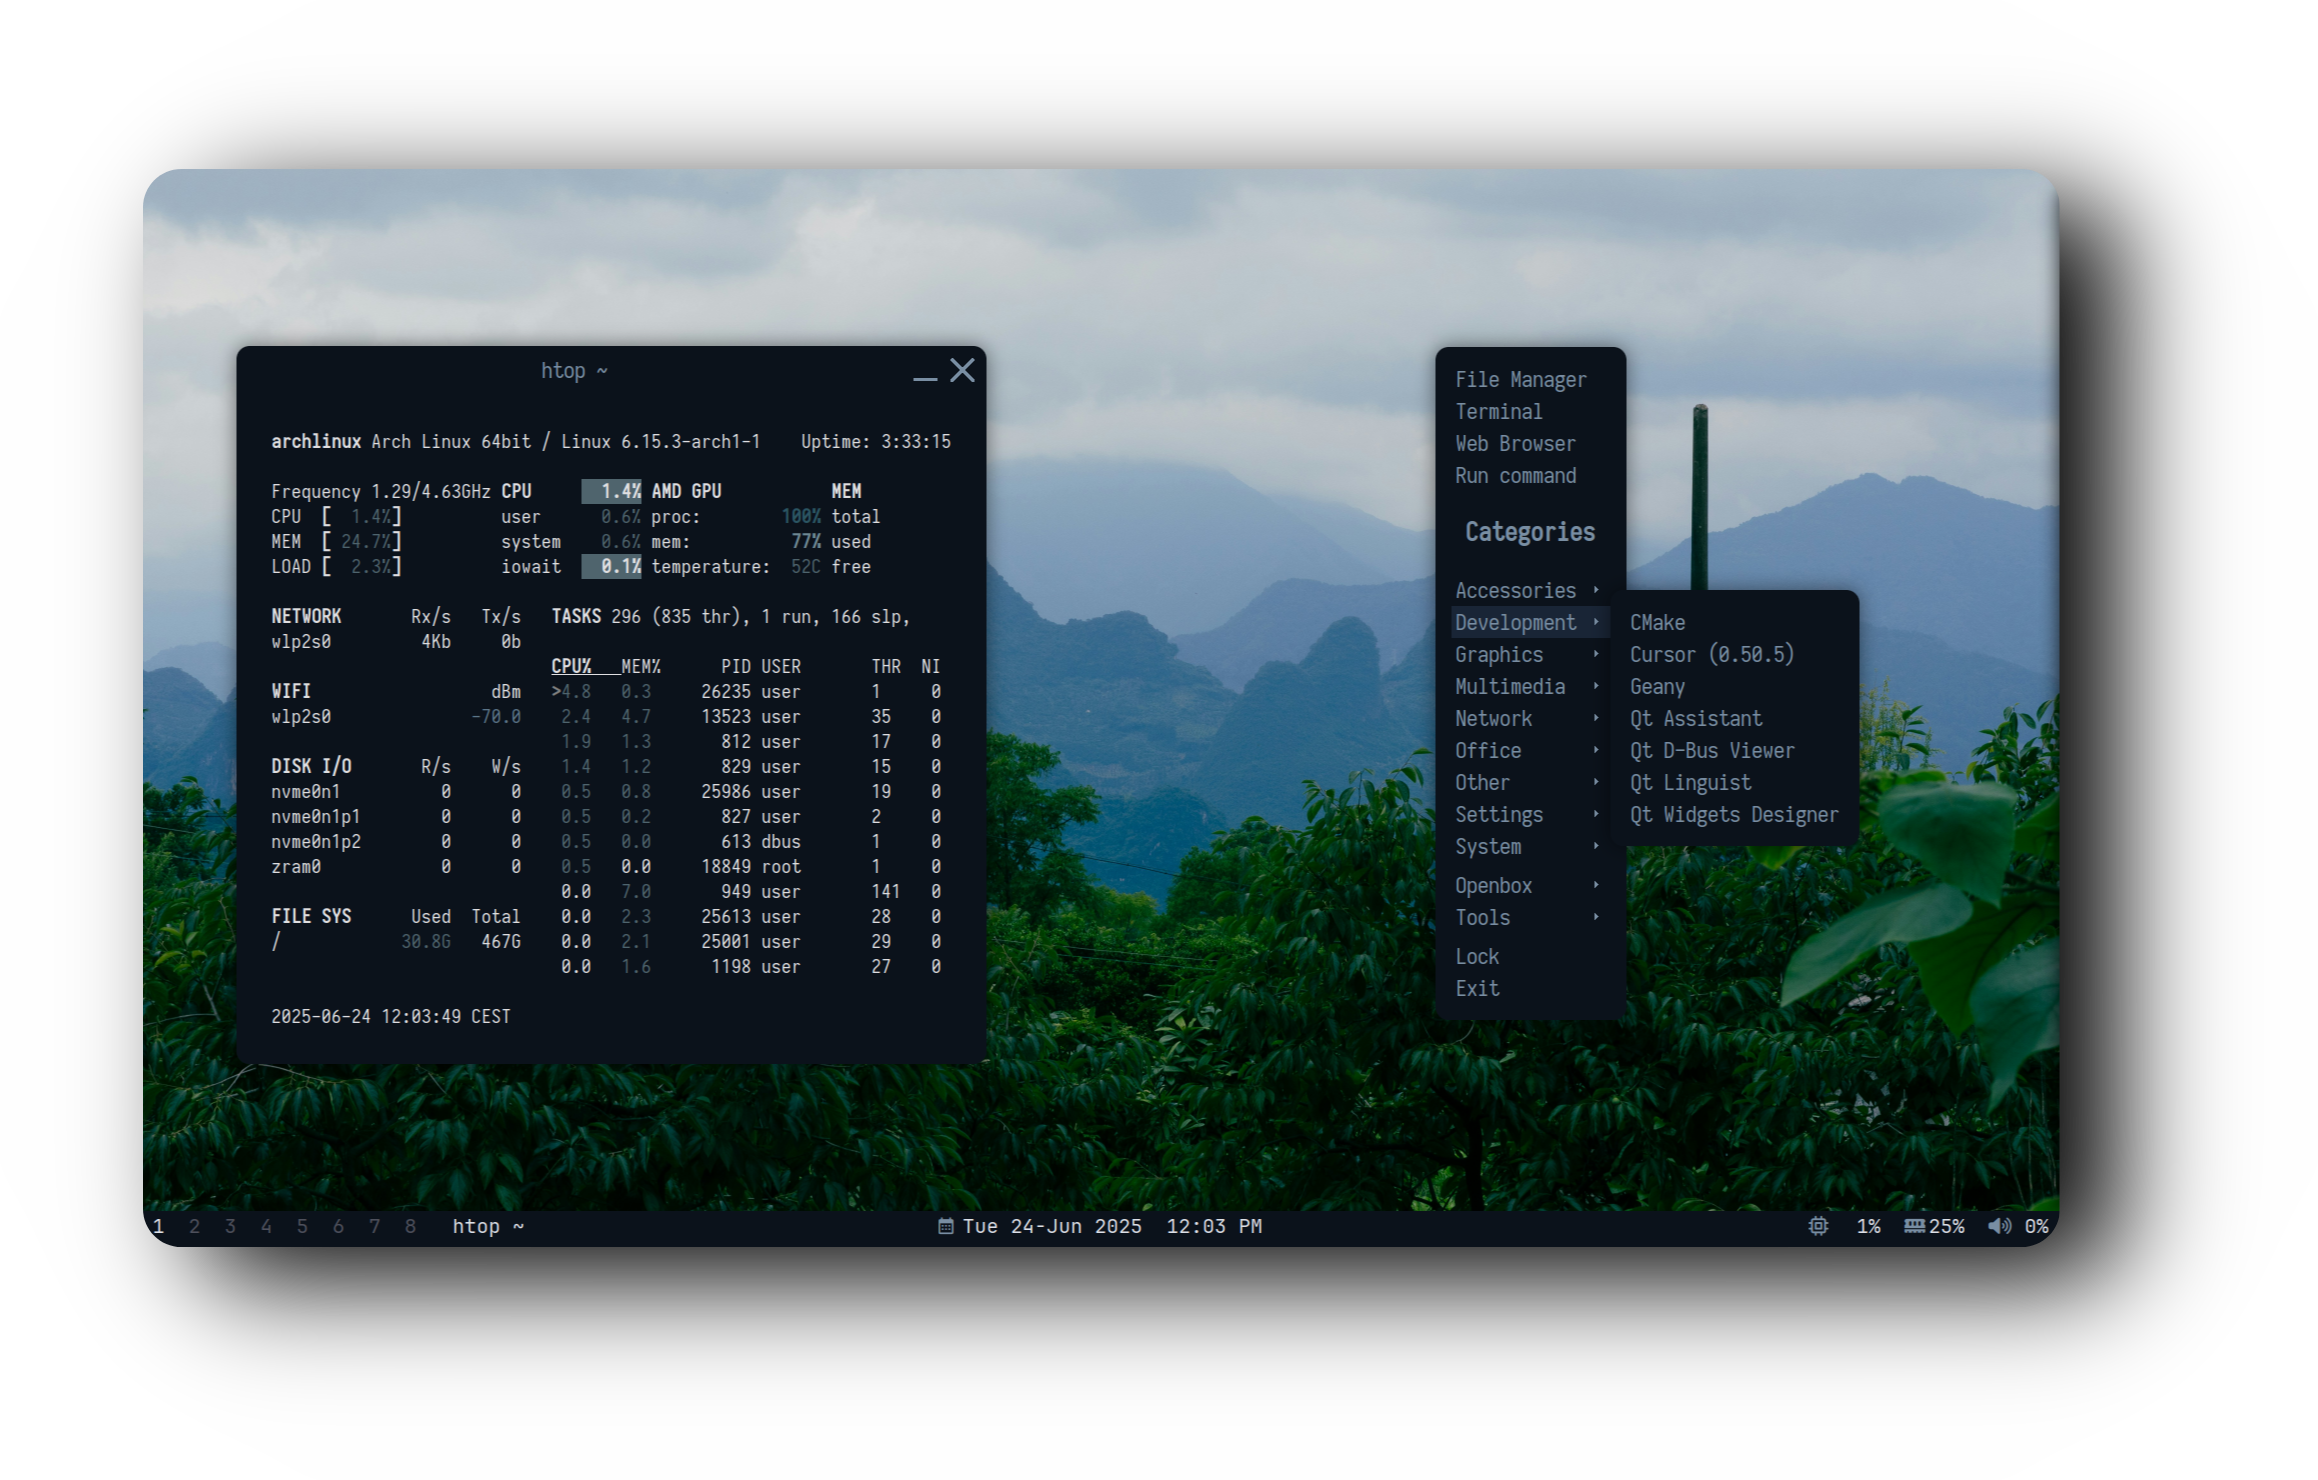
Task: Switch to workspace 8
Action: pyautogui.click(x=410, y=1226)
